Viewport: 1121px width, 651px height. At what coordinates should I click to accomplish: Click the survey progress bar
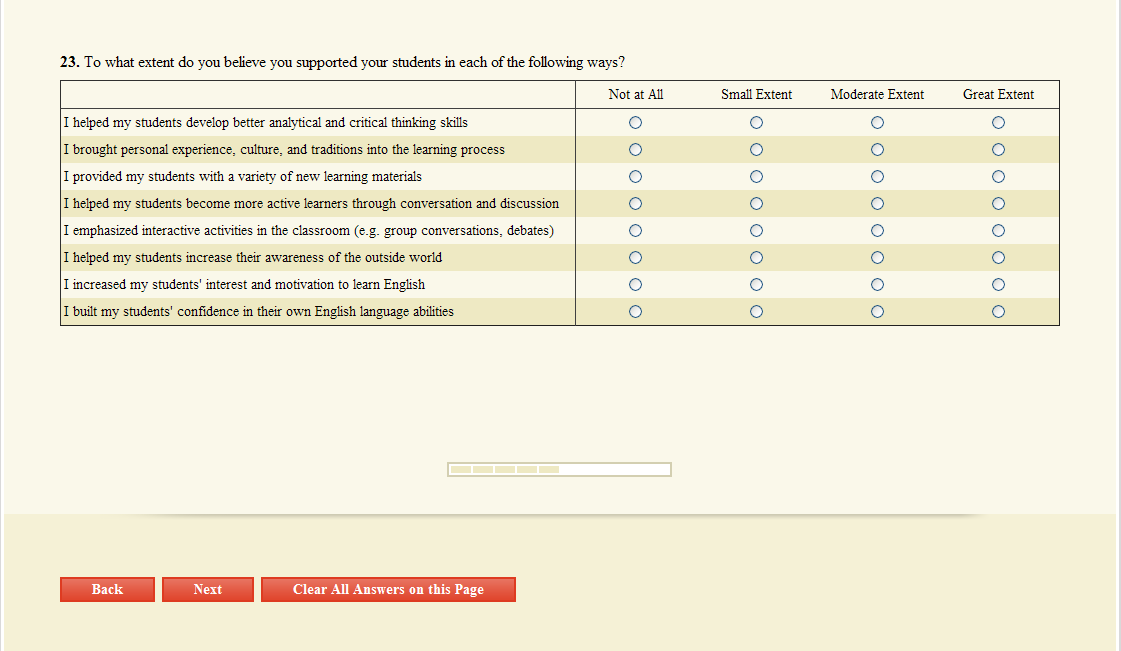559,469
